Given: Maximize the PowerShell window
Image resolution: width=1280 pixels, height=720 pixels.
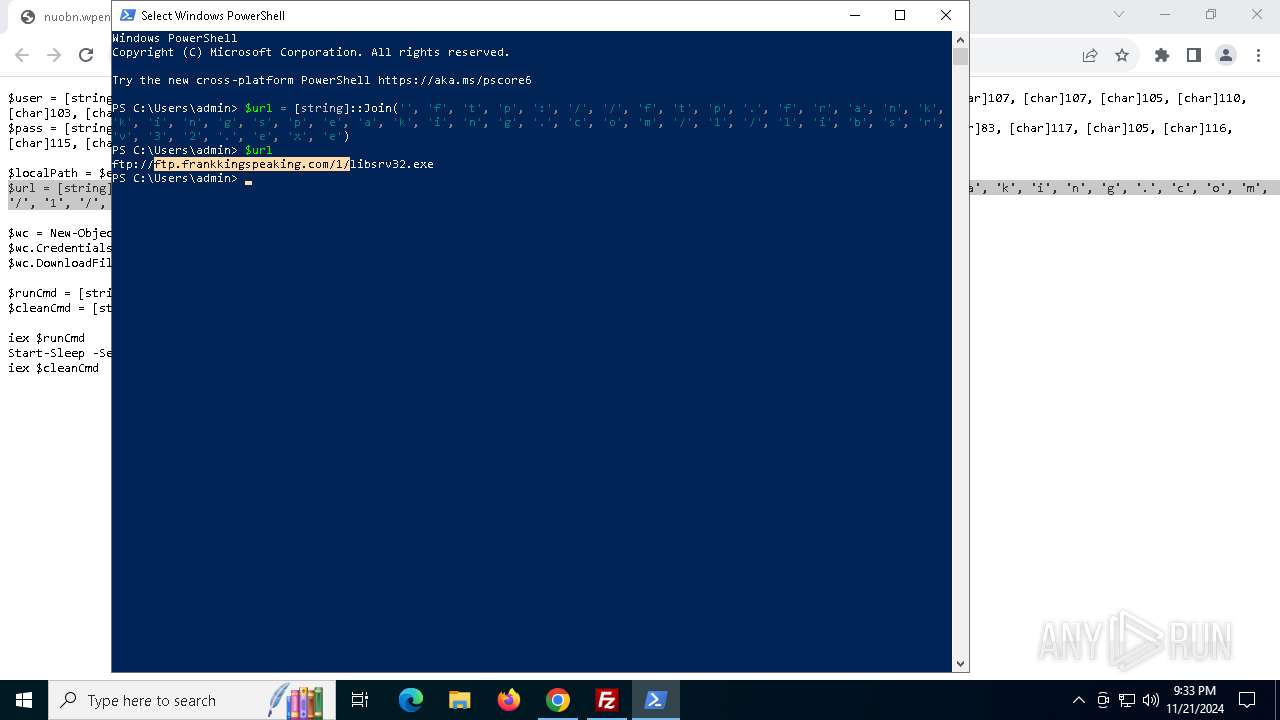Looking at the screenshot, I should [x=900, y=15].
